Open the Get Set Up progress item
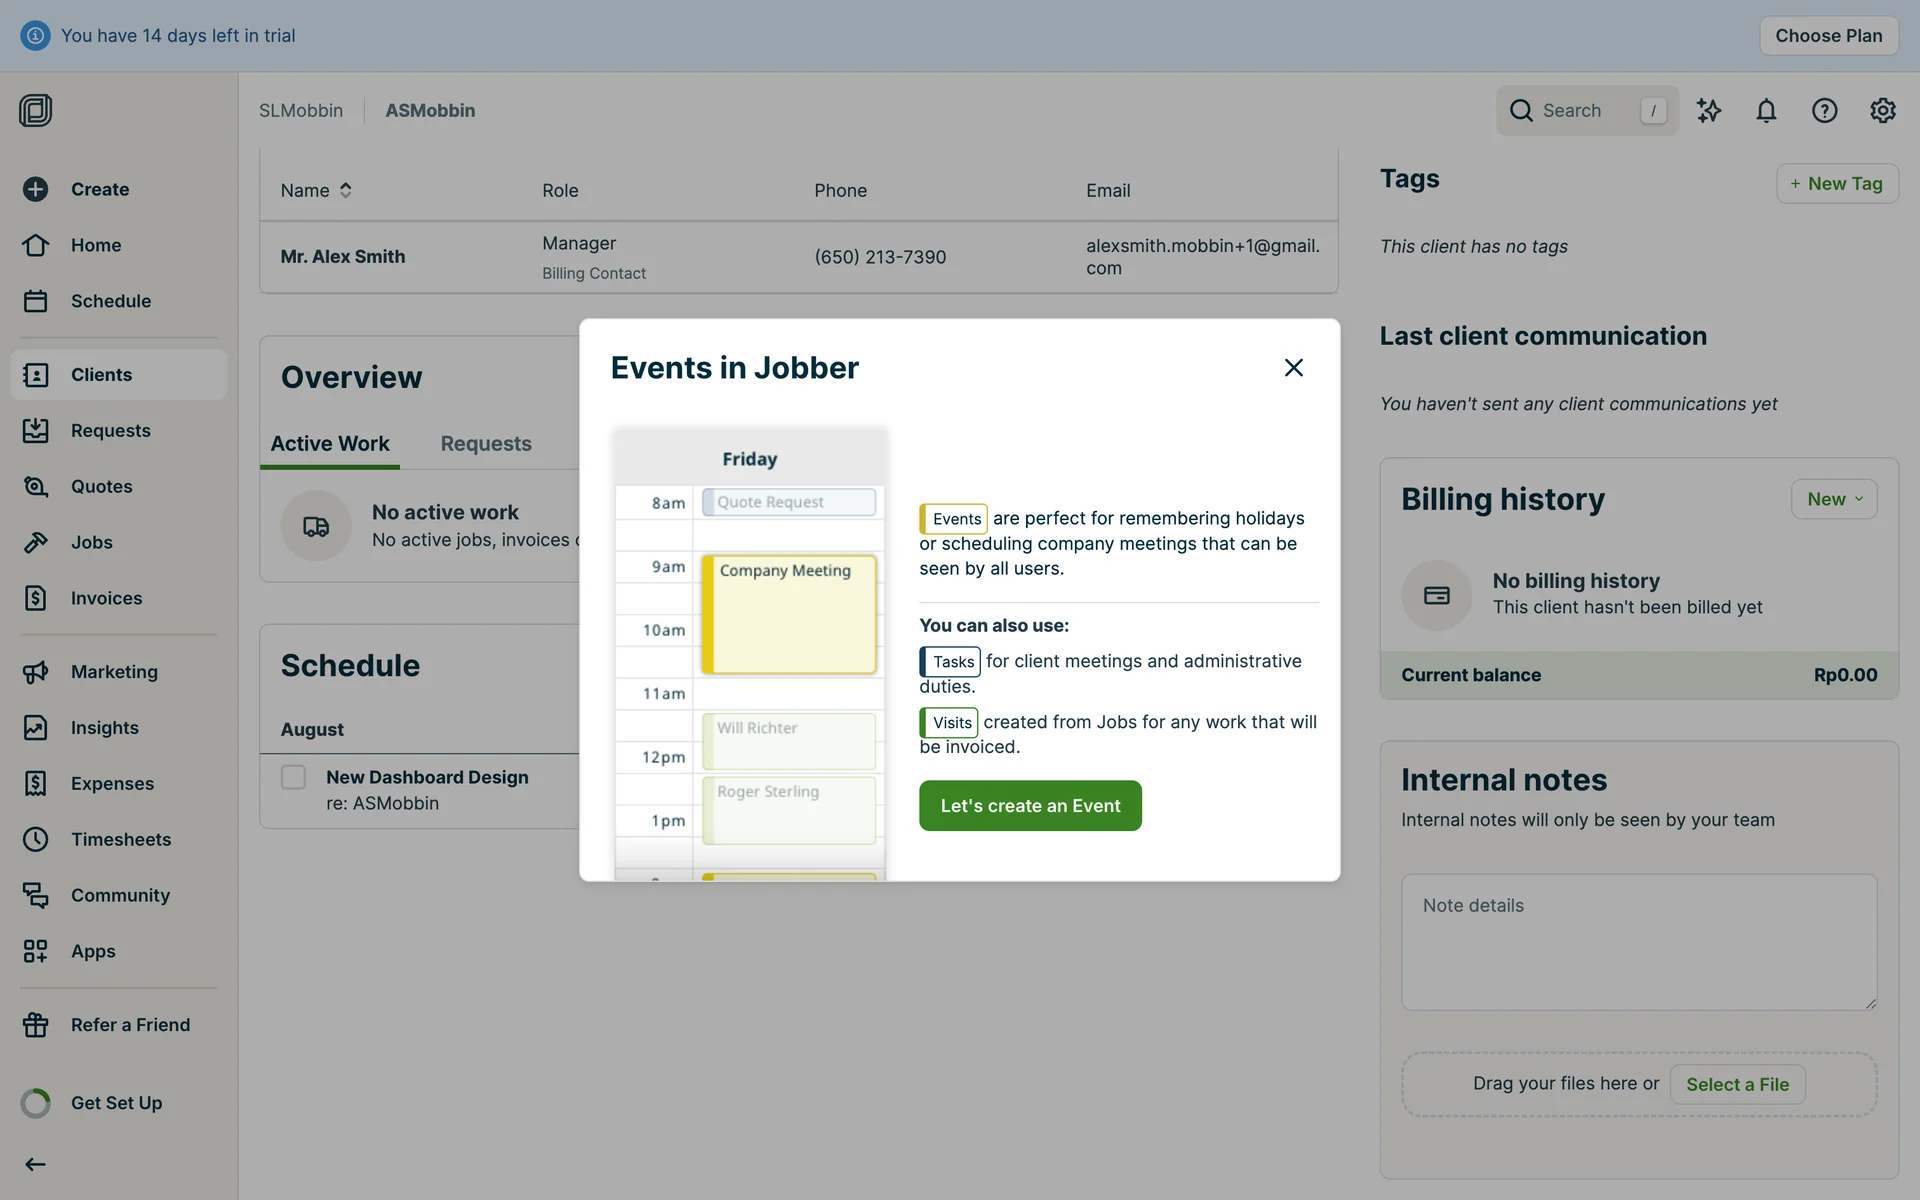The height and width of the screenshot is (1200, 1920). pyautogui.click(x=116, y=1103)
